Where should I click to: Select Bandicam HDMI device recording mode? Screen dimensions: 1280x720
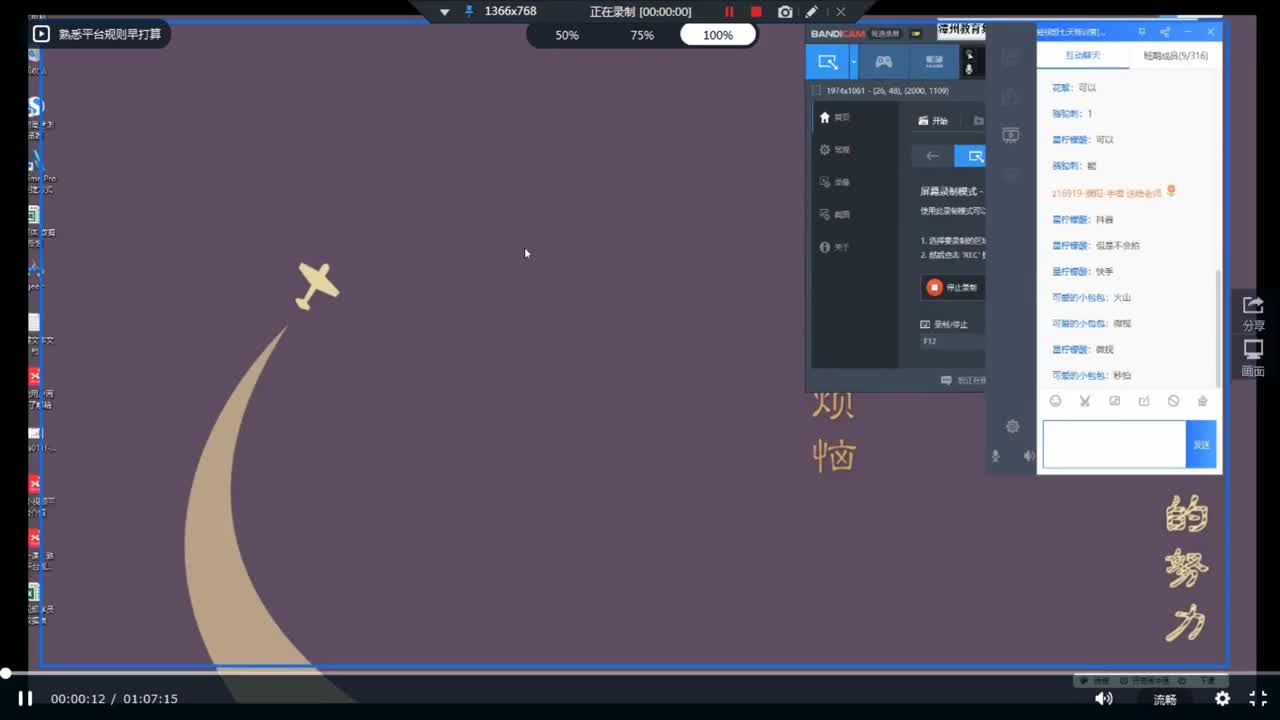[934, 62]
